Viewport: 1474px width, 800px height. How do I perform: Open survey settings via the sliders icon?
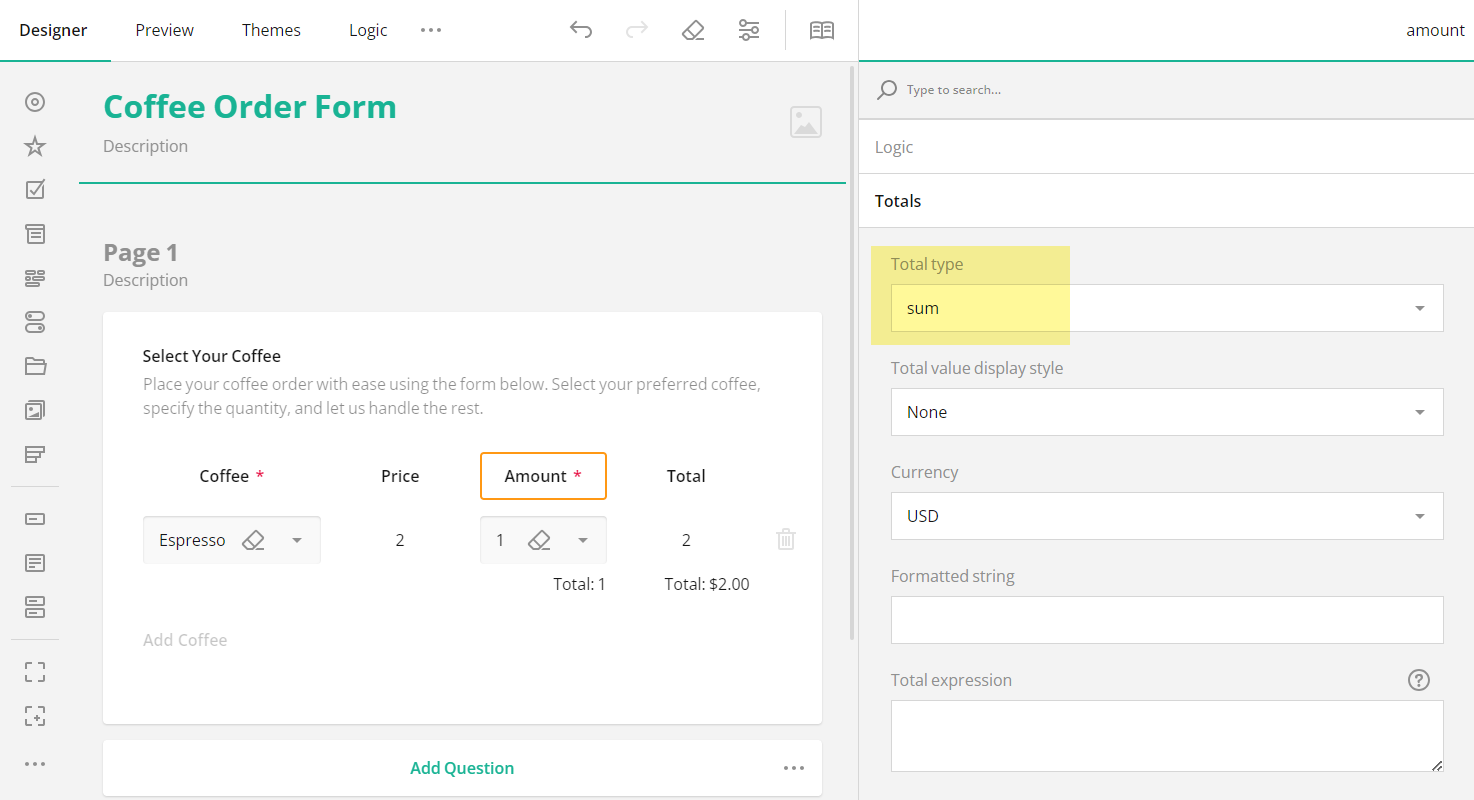[749, 30]
